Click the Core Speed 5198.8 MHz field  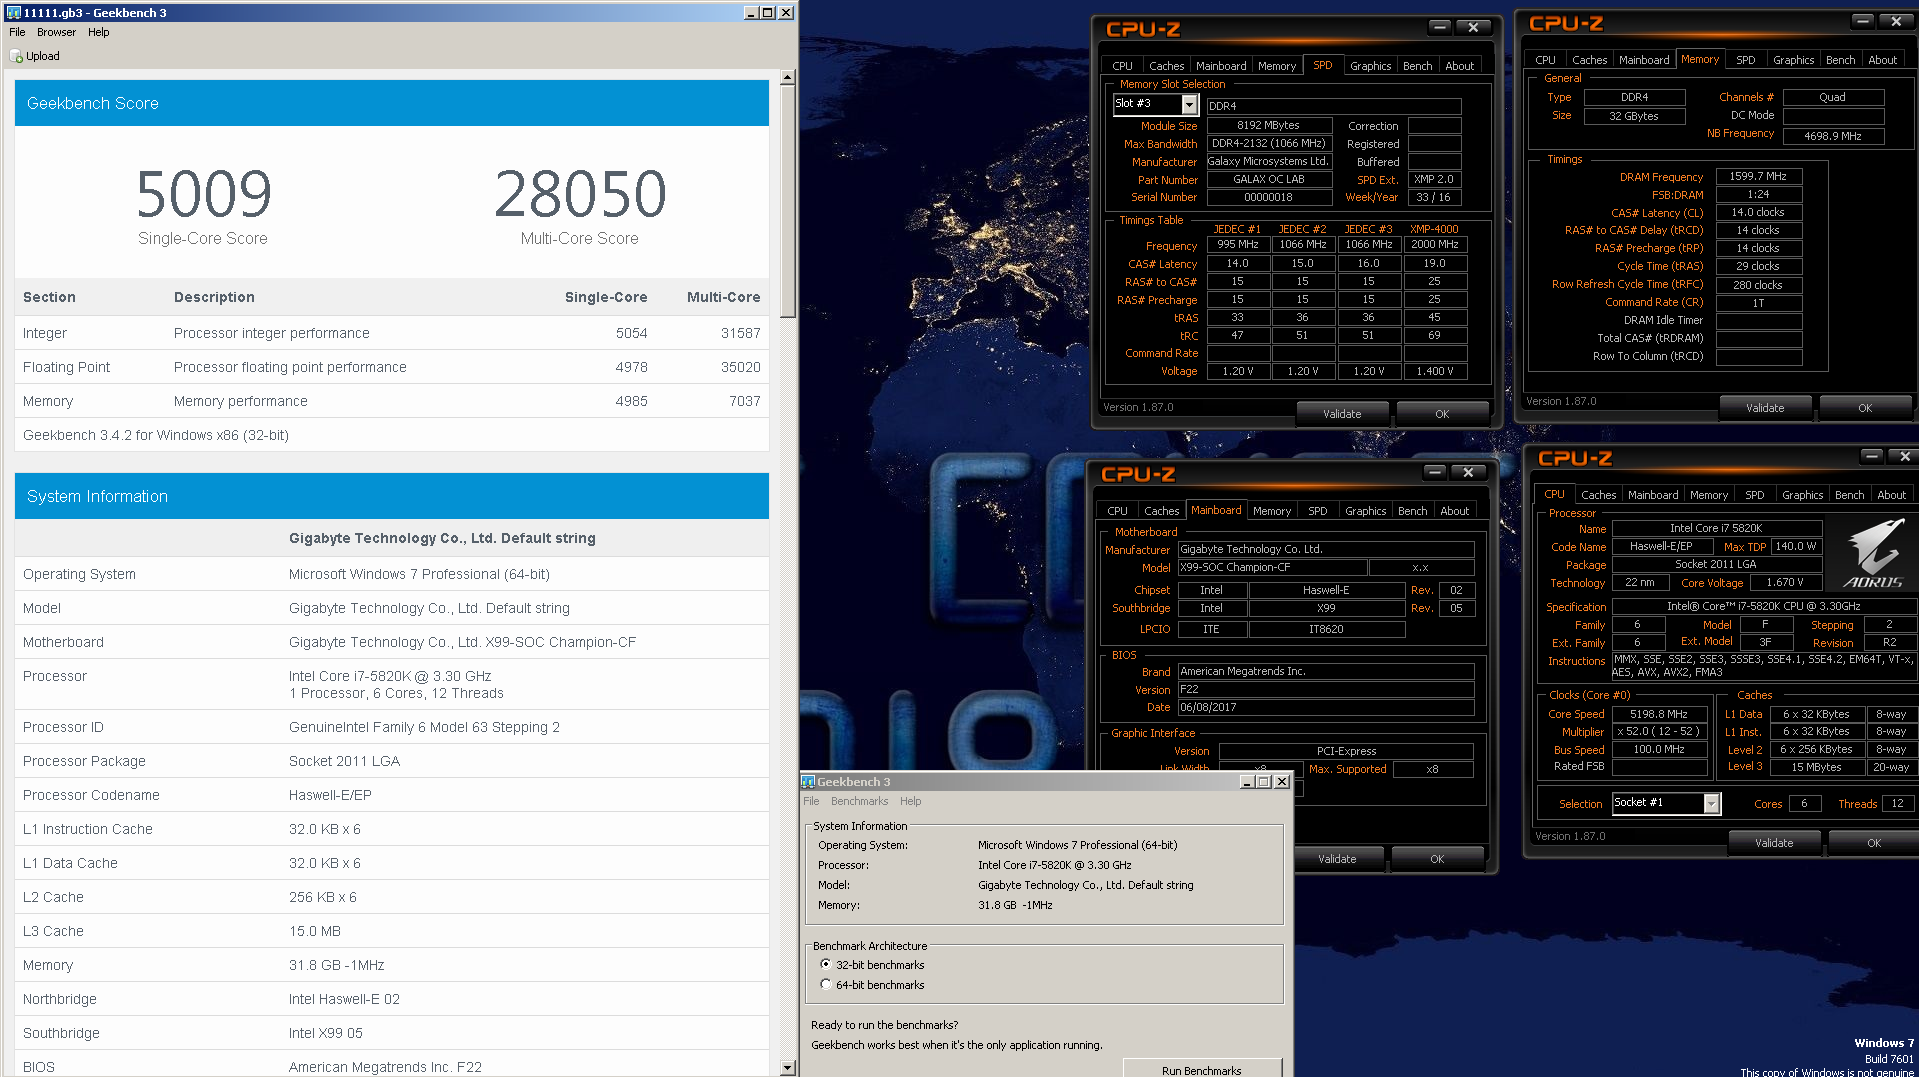[1659, 714]
